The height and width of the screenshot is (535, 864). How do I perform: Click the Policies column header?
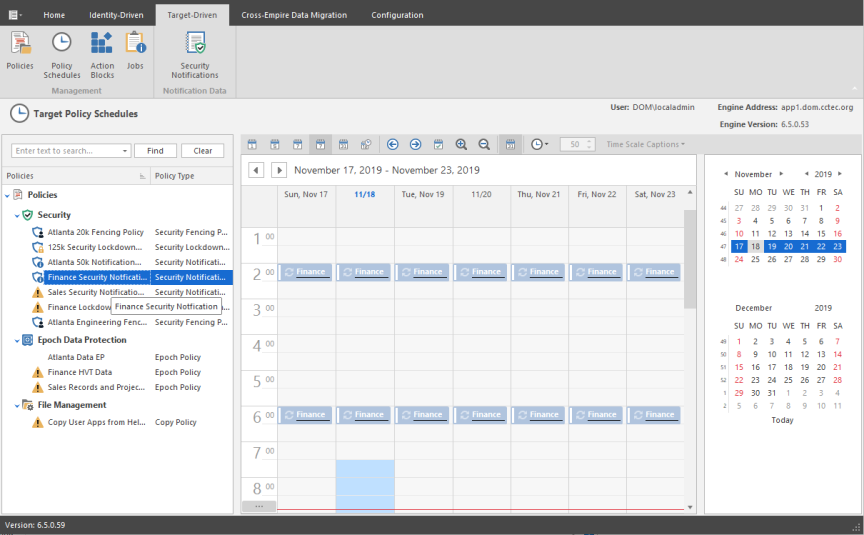click(x=76, y=176)
